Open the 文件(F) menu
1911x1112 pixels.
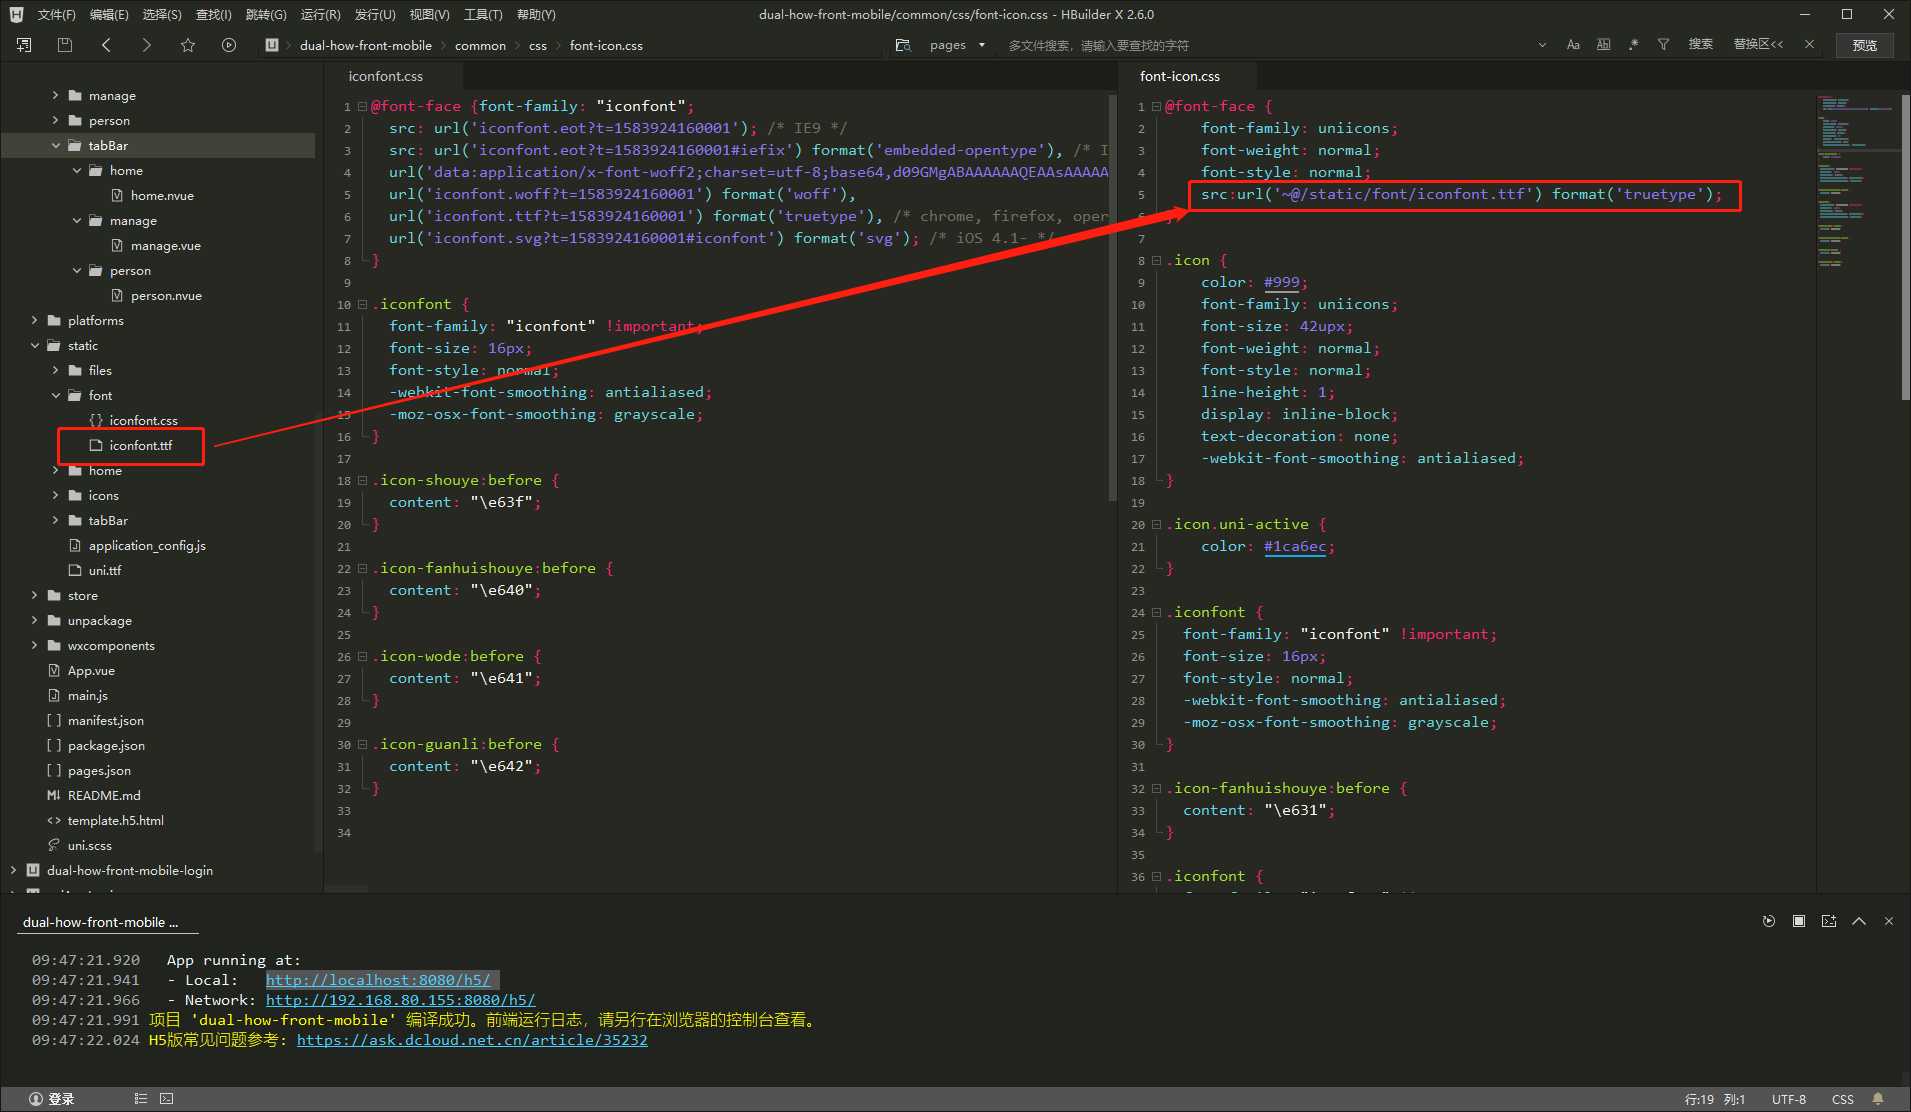tap(56, 14)
